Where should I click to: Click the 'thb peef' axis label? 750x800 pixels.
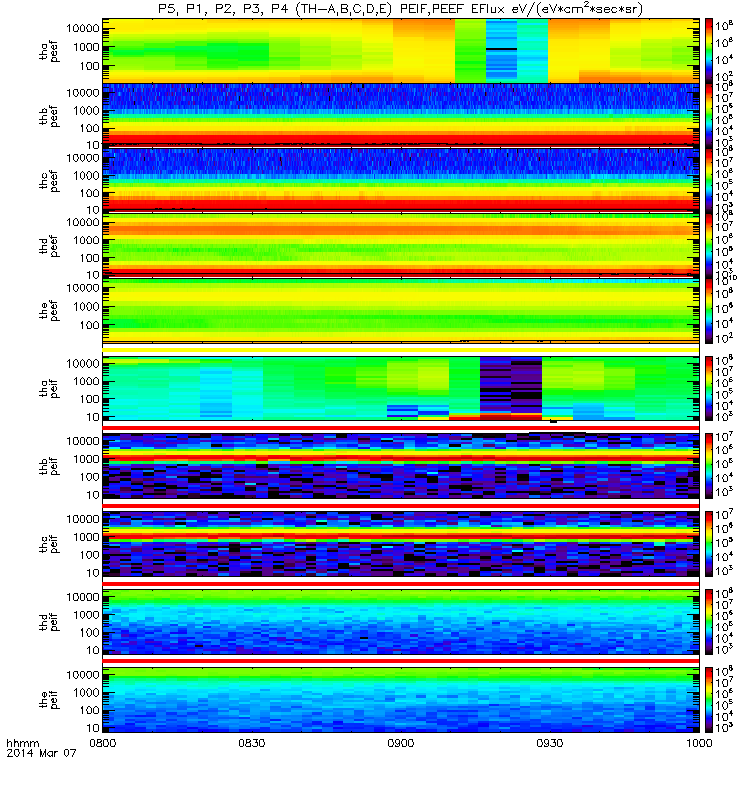coord(49,116)
